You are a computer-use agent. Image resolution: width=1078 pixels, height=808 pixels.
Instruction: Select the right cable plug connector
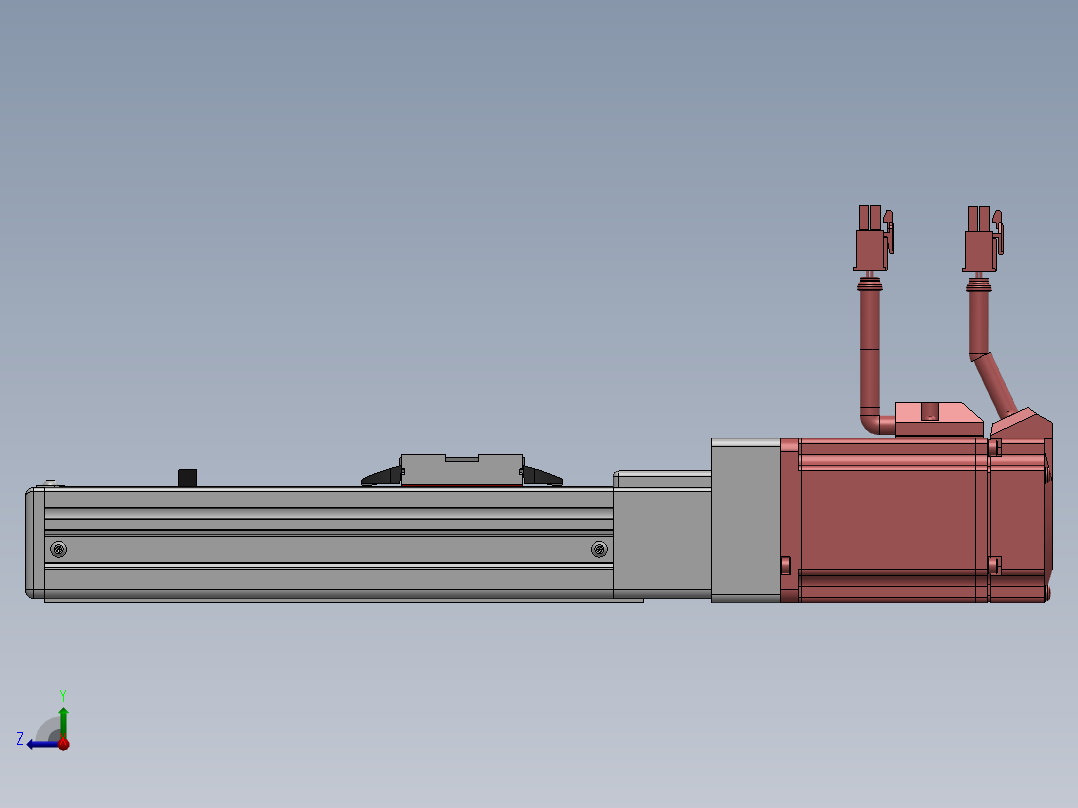981,240
